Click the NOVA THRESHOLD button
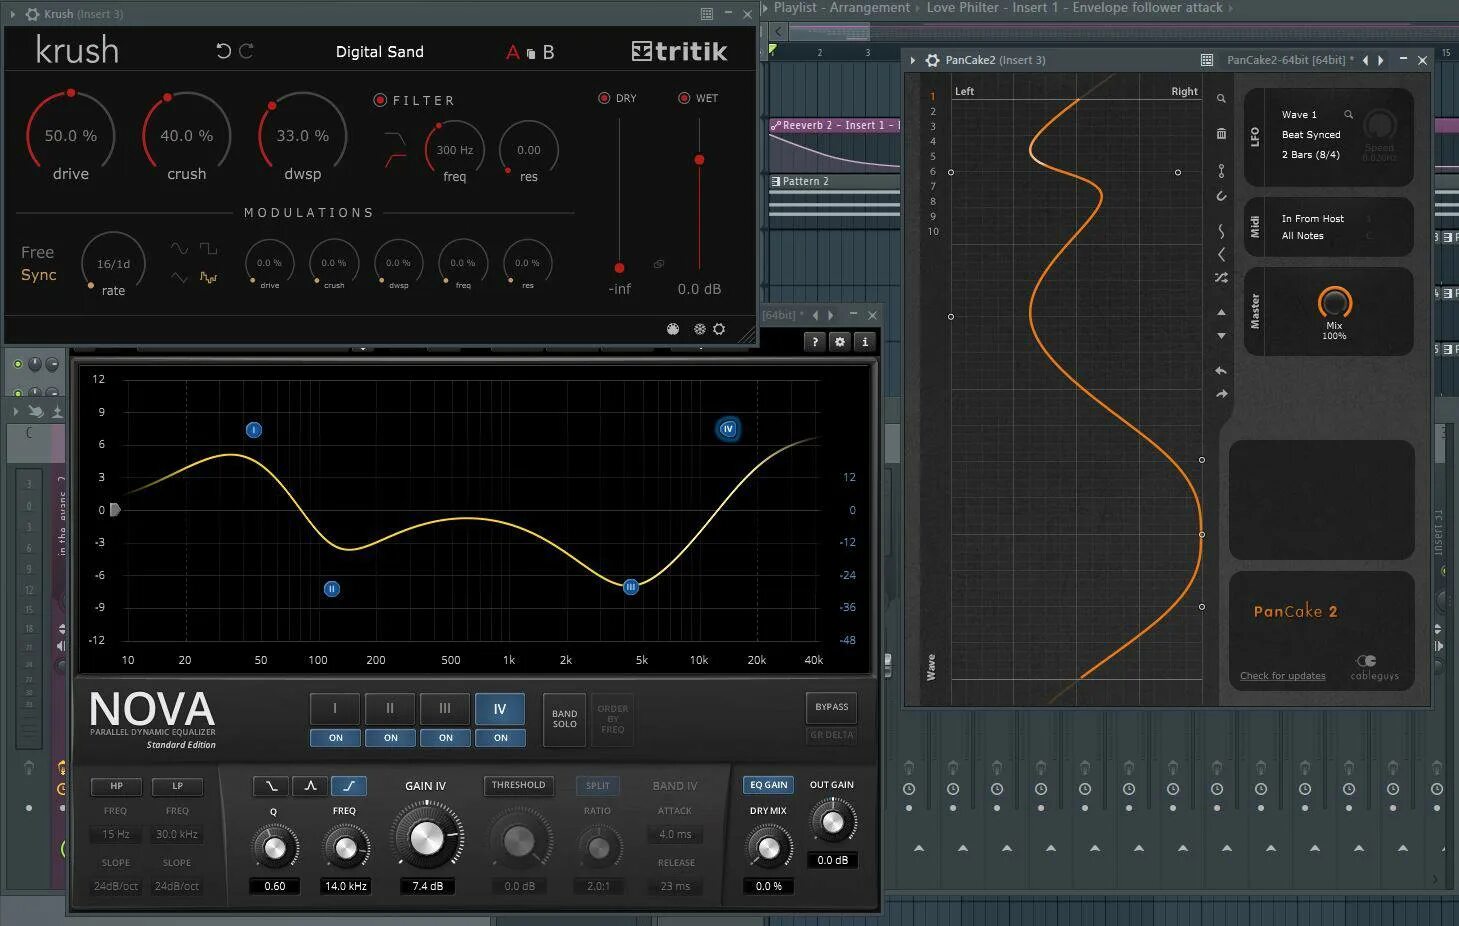 click(x=518, y=786)
